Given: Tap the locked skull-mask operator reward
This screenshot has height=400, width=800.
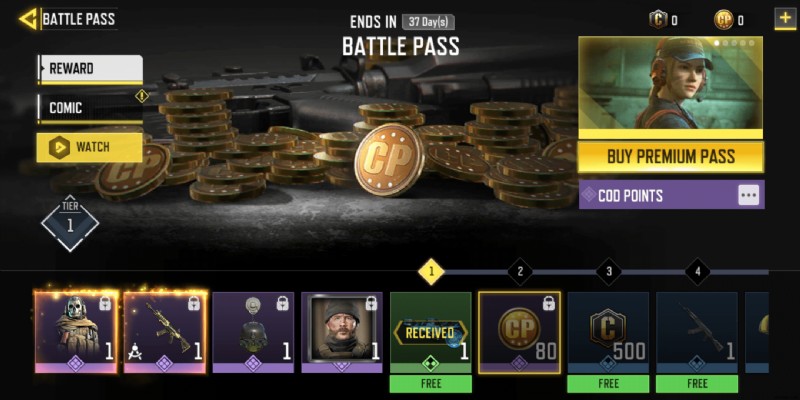Looking at the screenshot, I should pos(76,332).
